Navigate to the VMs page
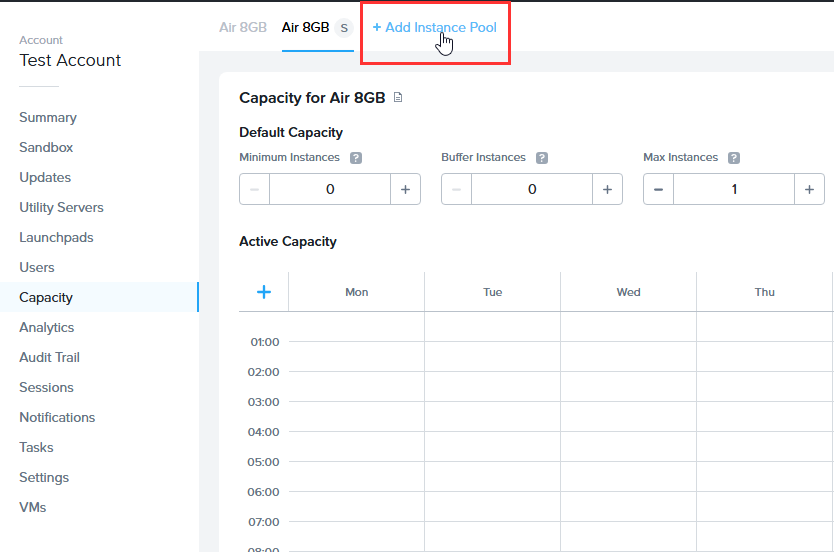Screen dimensions: 834x552 (x=32, y=507)
